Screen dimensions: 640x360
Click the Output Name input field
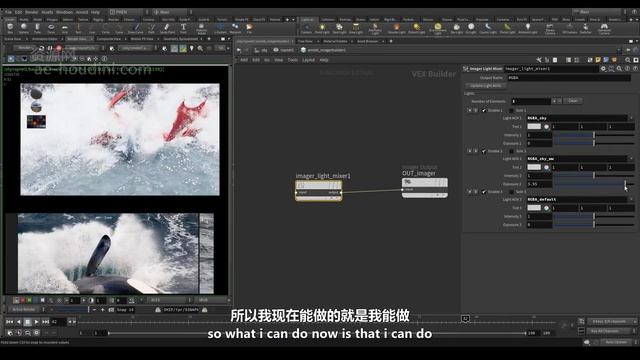click(x=569, y=78)
